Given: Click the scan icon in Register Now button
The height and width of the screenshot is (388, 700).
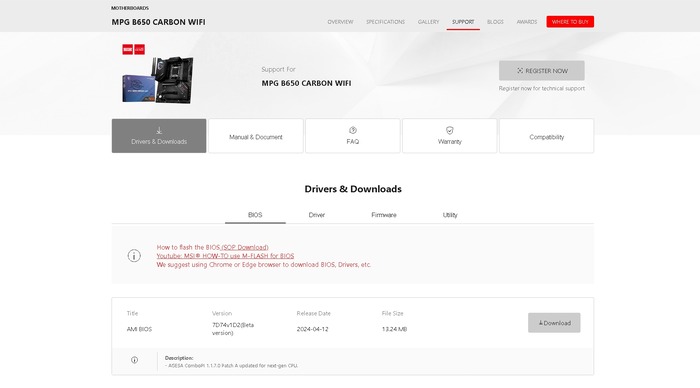Looking at the screenshot, I should [x=520, y=71].
